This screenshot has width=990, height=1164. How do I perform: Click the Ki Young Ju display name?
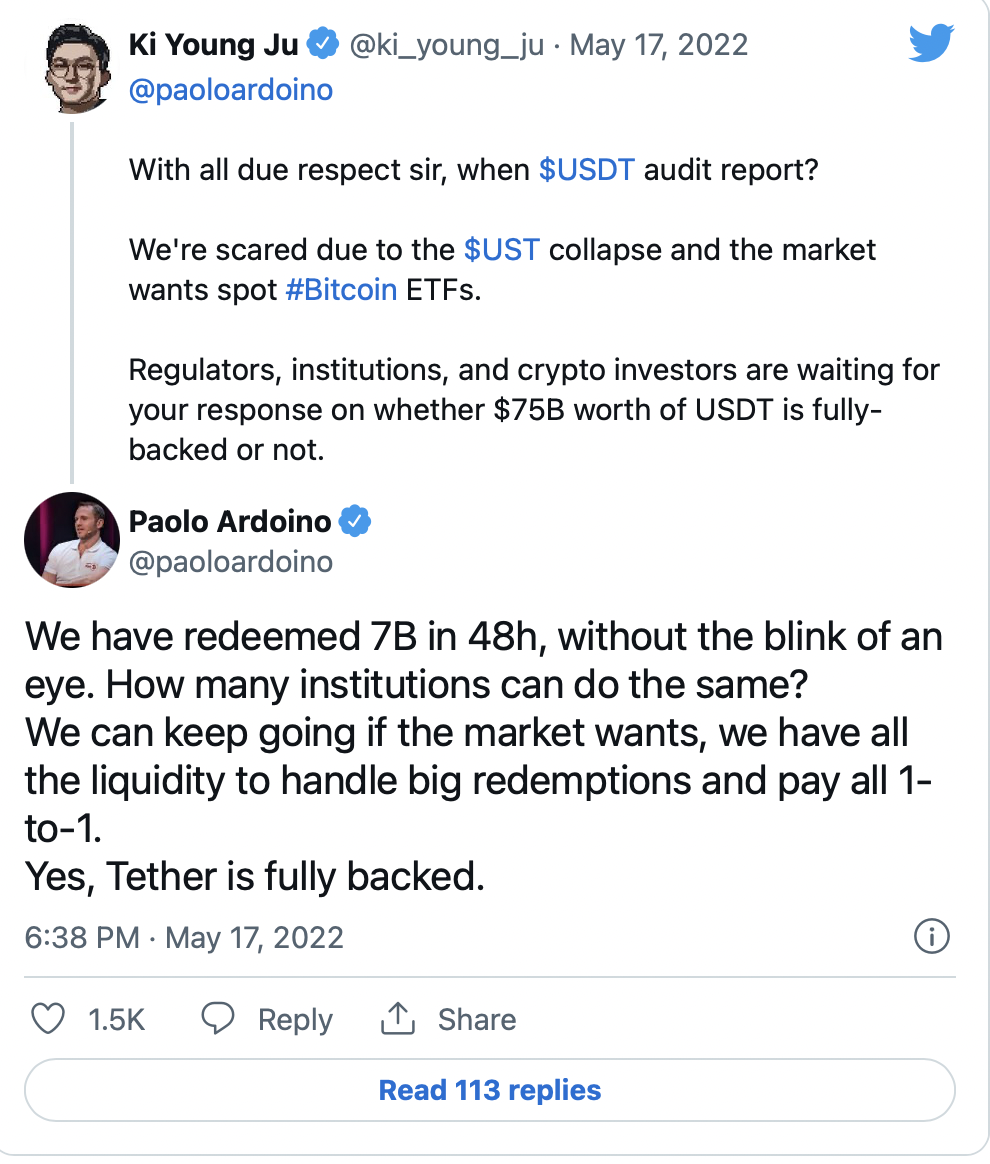212,45
